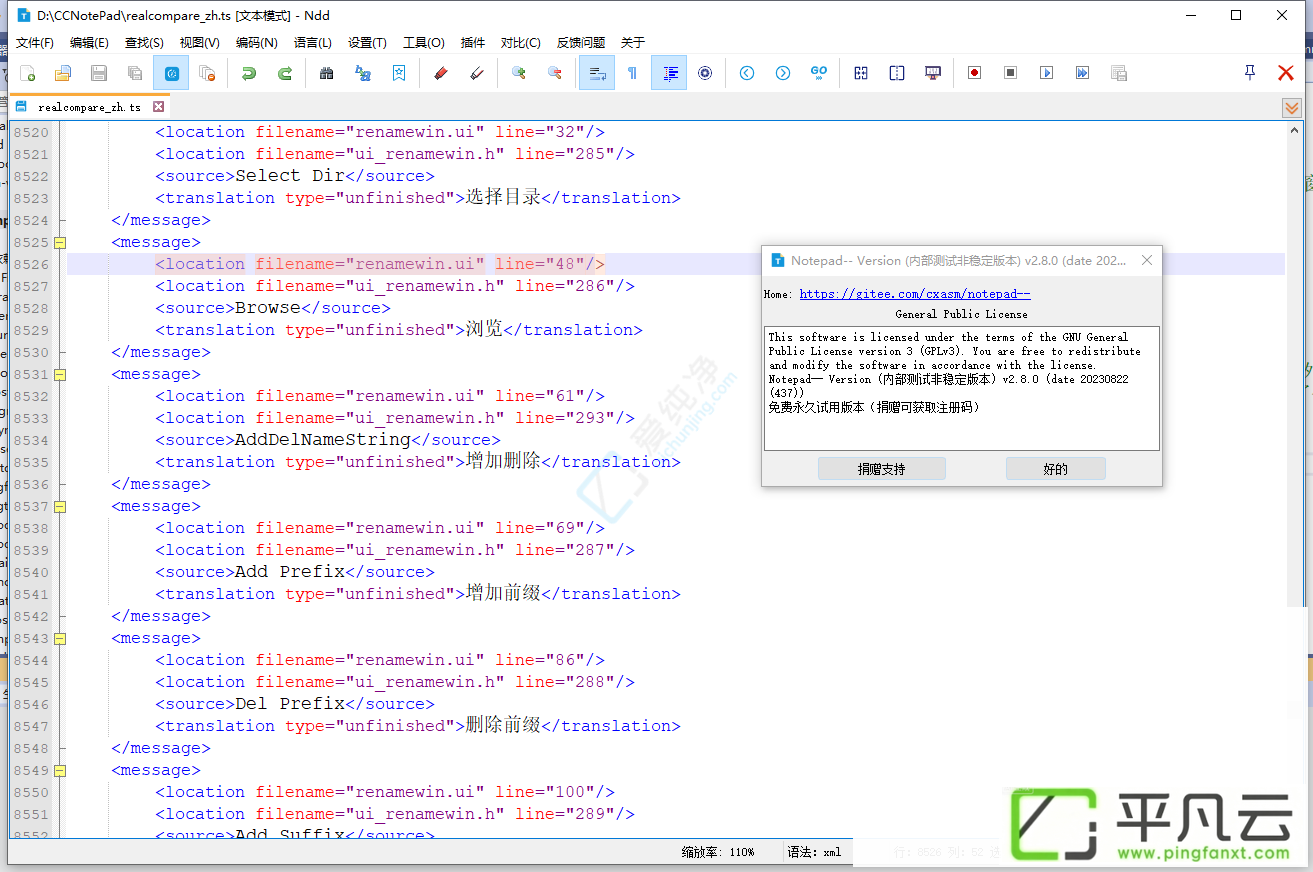1313x872 pixels.
Task: Open the 文件(F) menu
Action: tap(35, 42)
